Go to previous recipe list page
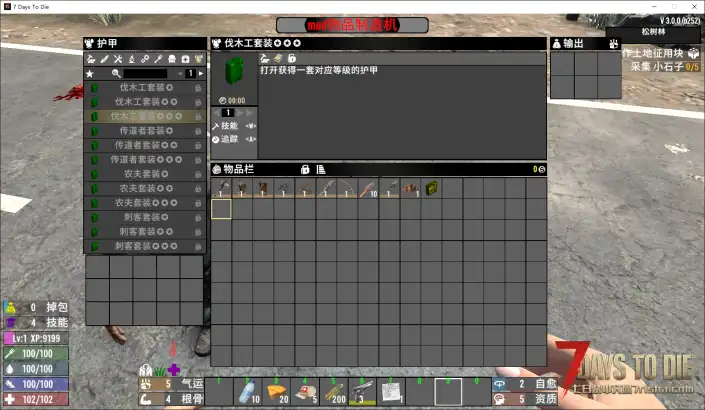 click(180, 73)
